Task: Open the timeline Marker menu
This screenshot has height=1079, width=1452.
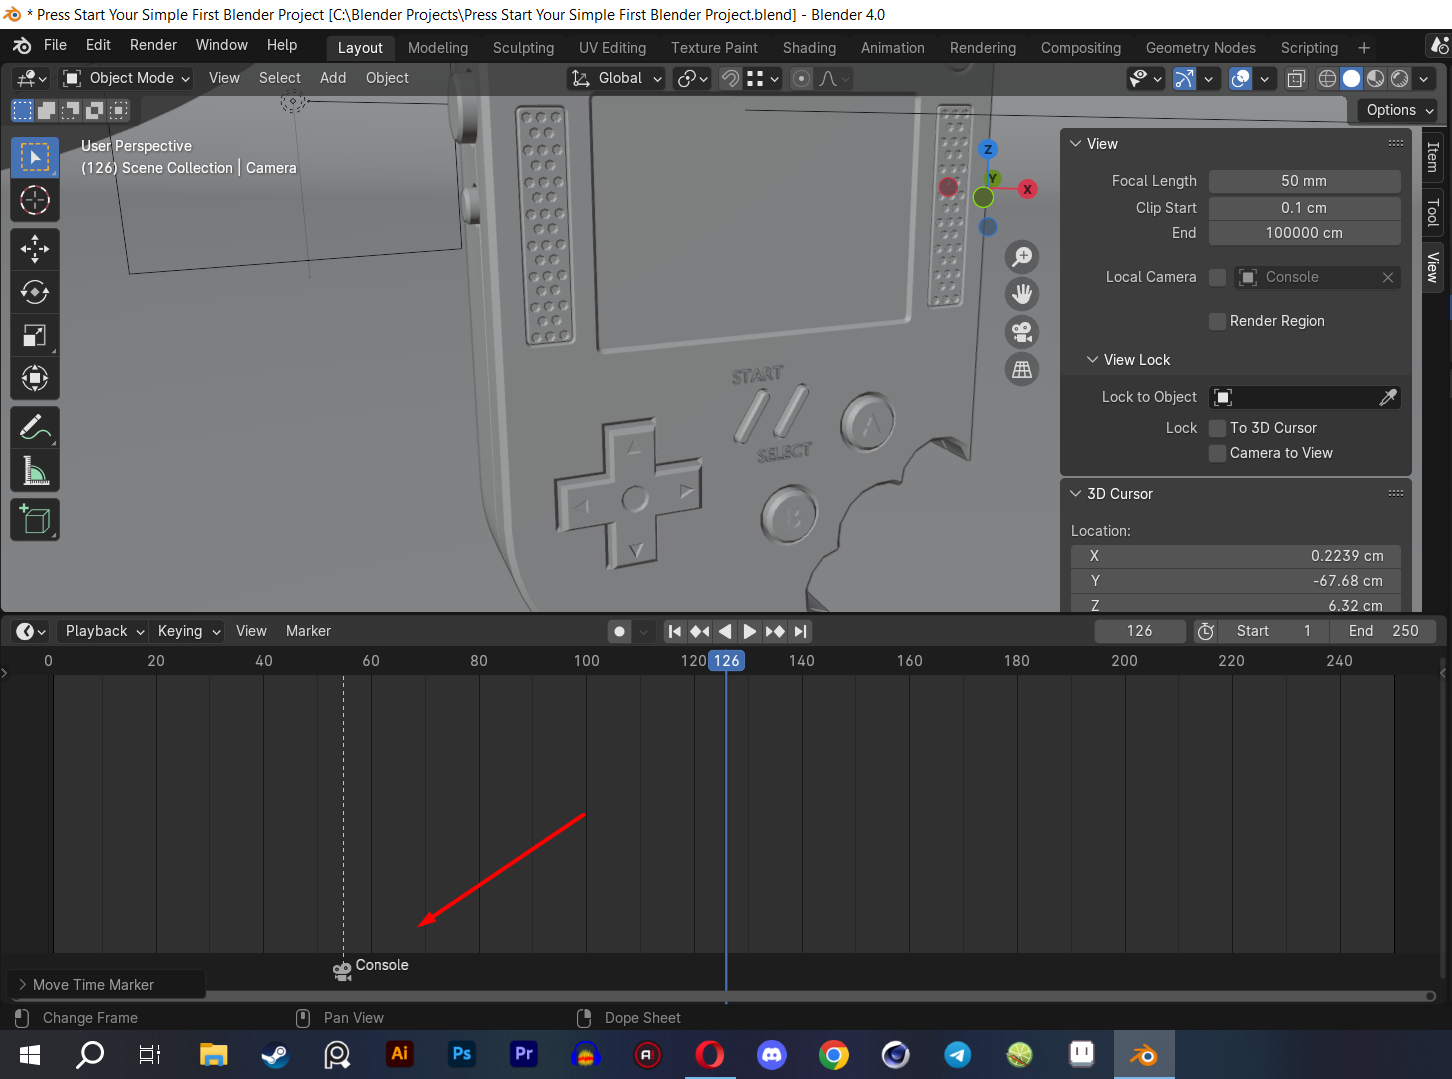Action: click(308, 631)
